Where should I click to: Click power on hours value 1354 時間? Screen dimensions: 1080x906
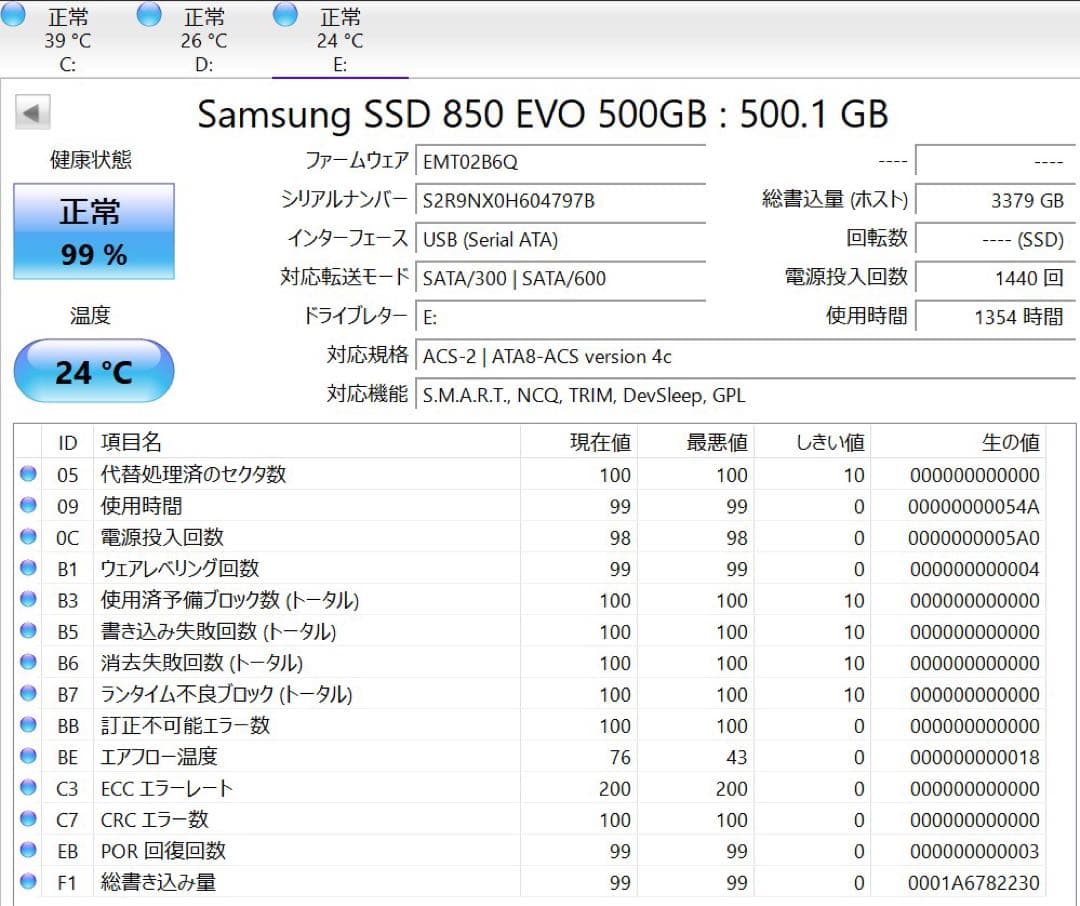point(995,318)
